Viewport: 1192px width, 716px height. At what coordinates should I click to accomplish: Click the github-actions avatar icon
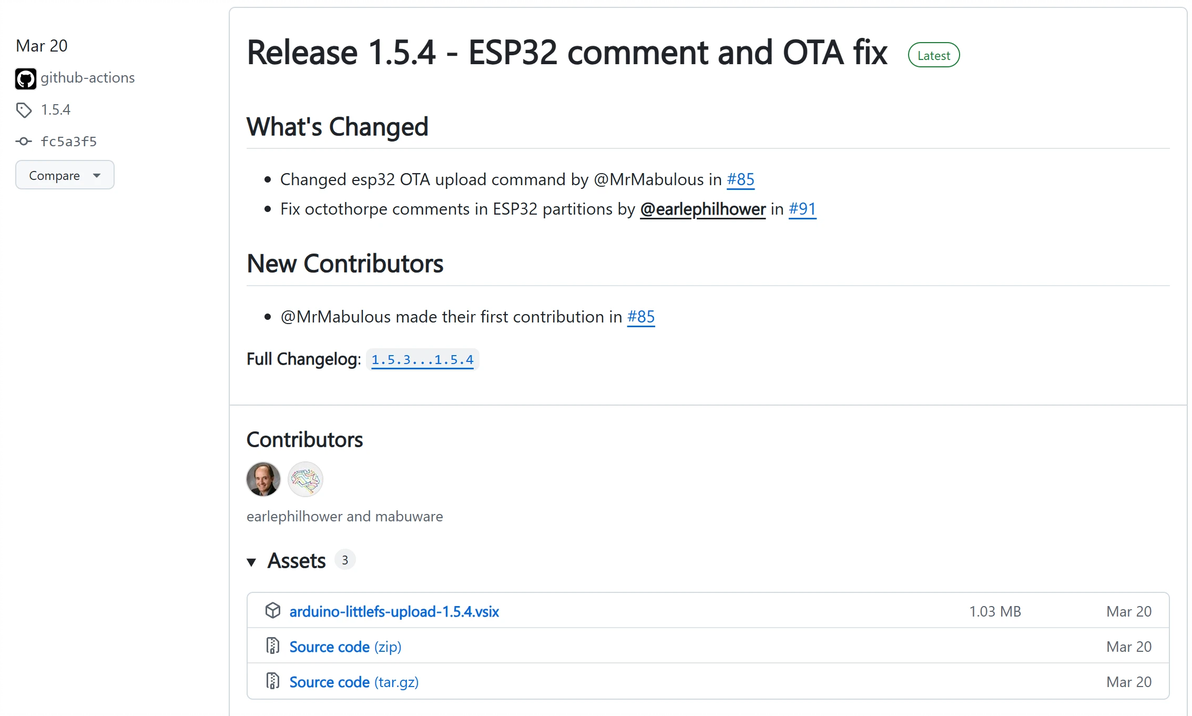(26, 78)
